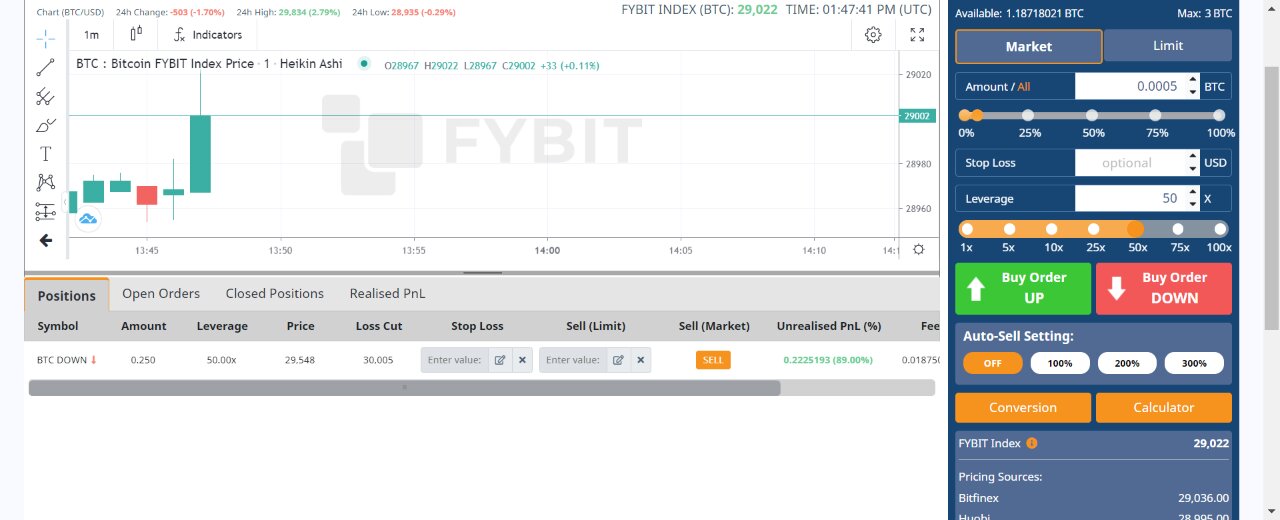
Task: Click the positions table Stop Loss value field
Action: coord(455,360)
